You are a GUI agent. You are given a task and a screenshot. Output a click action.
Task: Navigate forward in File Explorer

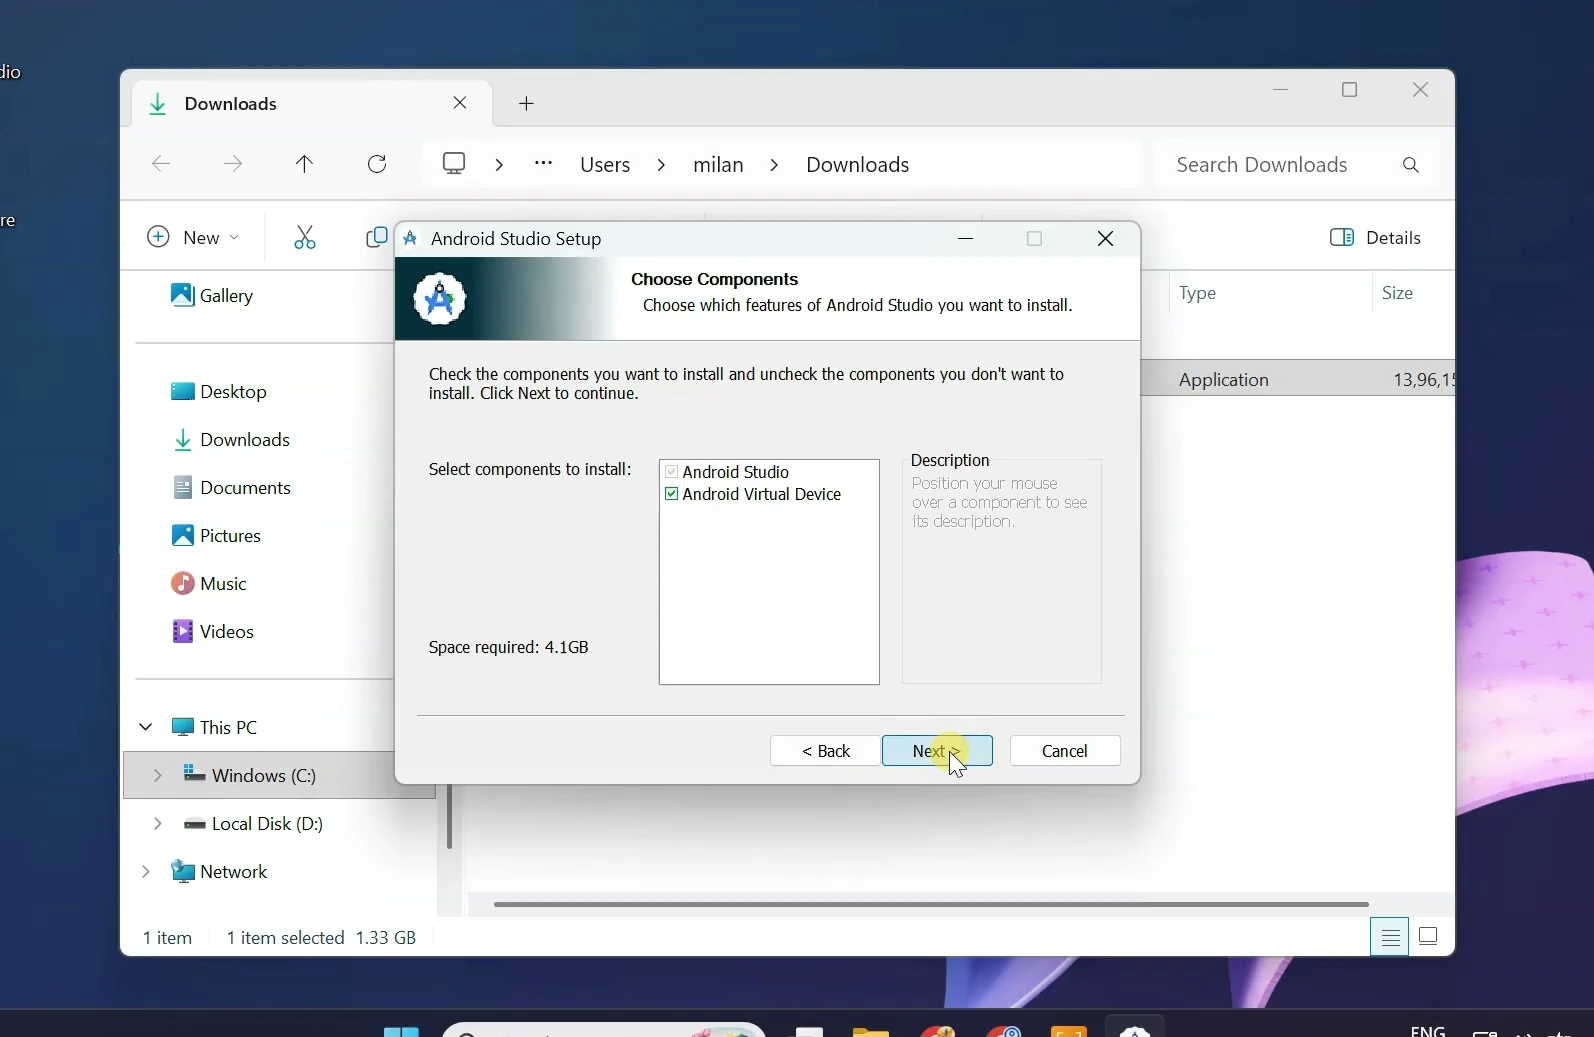pyautogui.click(x=233, y=165)
